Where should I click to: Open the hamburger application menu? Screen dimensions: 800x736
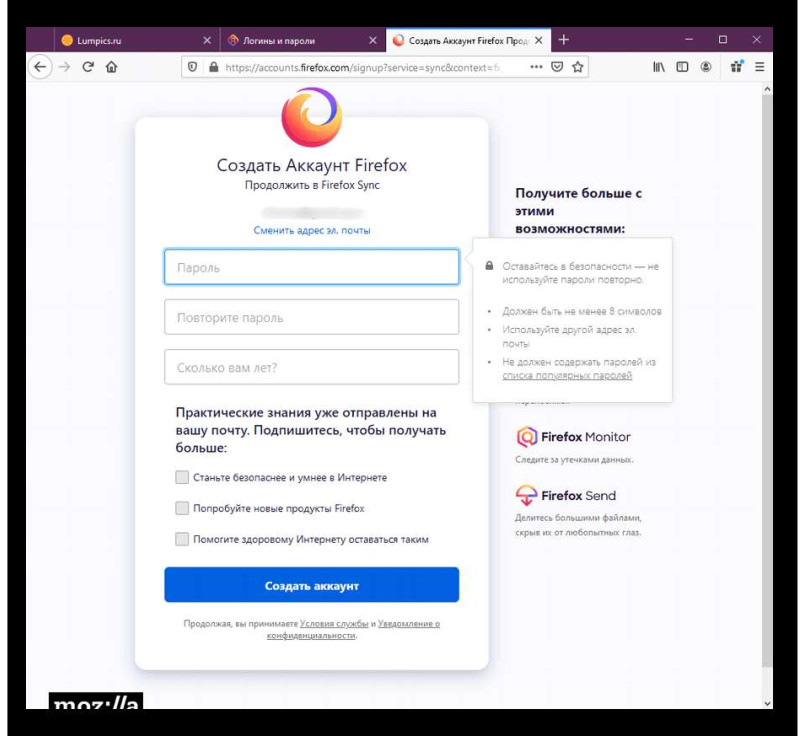point(760,67)
